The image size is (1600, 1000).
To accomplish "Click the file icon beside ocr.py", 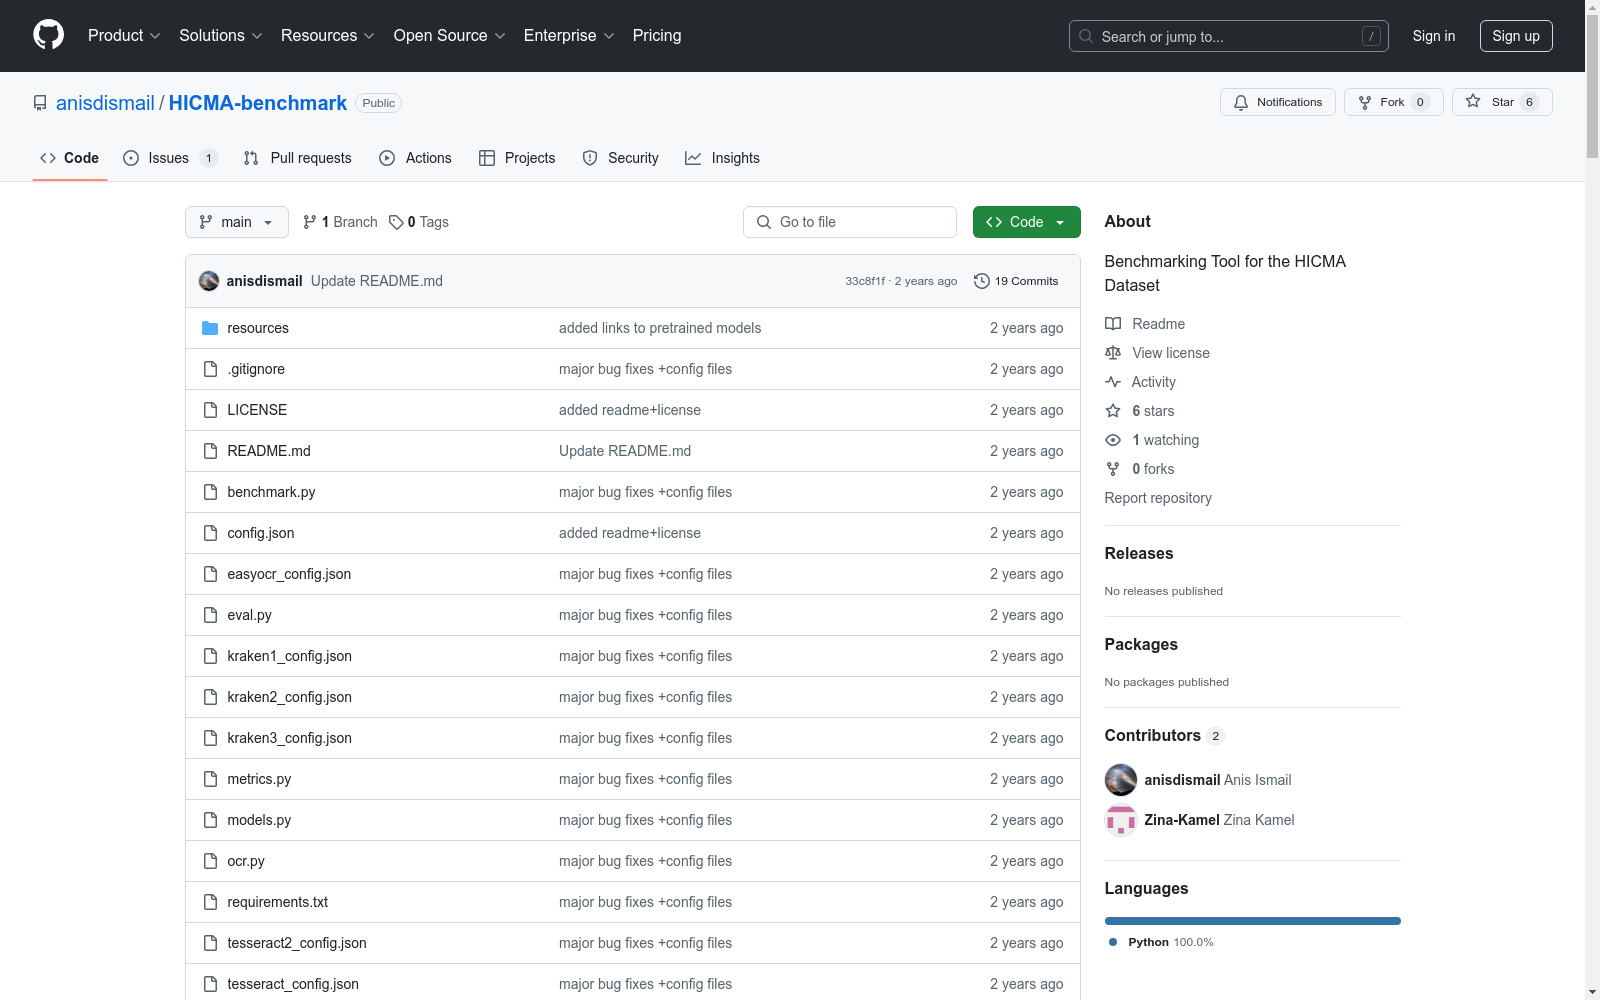I will 210,861.
